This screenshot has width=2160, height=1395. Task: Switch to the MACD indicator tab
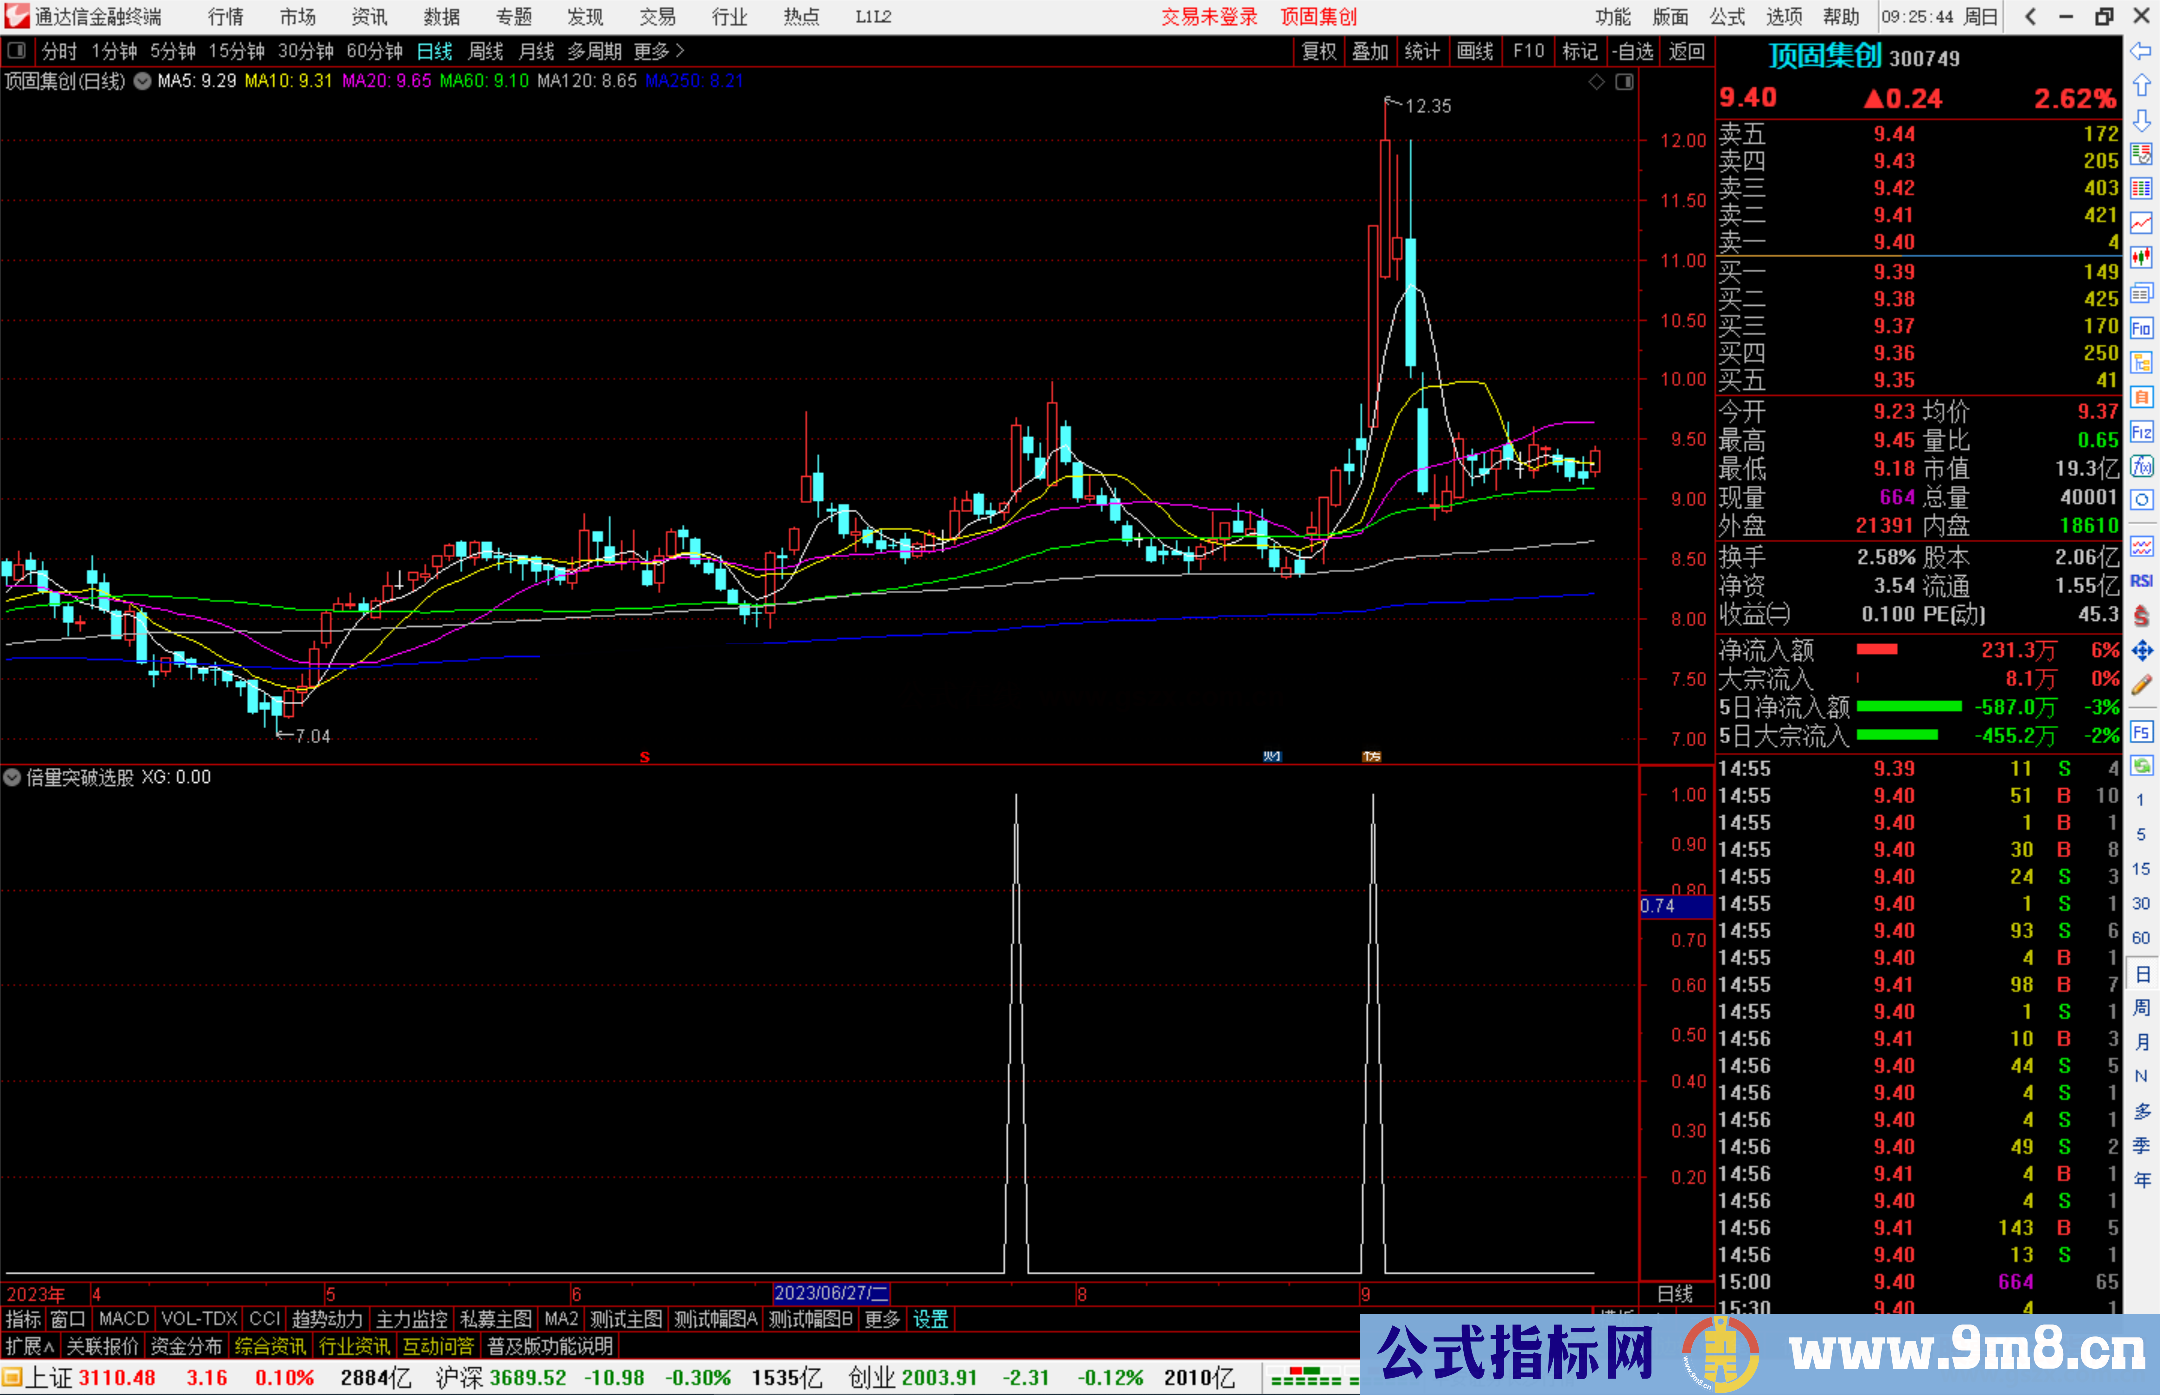[x=124, y=1319]
